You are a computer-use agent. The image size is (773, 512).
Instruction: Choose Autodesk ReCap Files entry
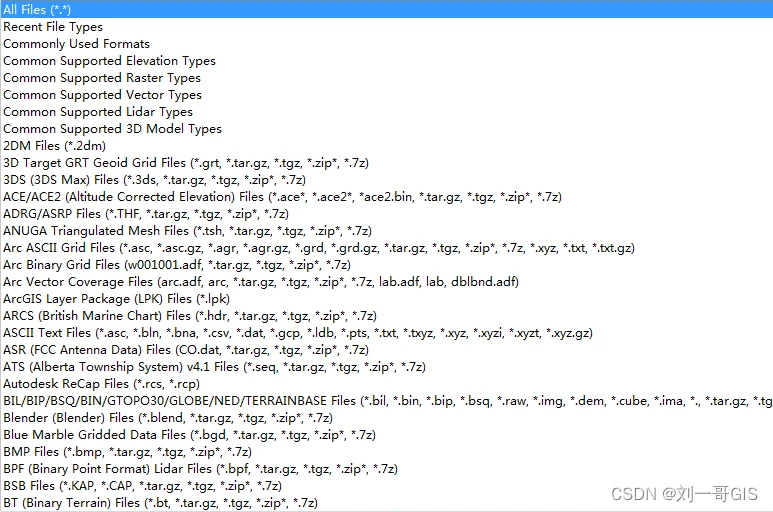click(386, 384)
